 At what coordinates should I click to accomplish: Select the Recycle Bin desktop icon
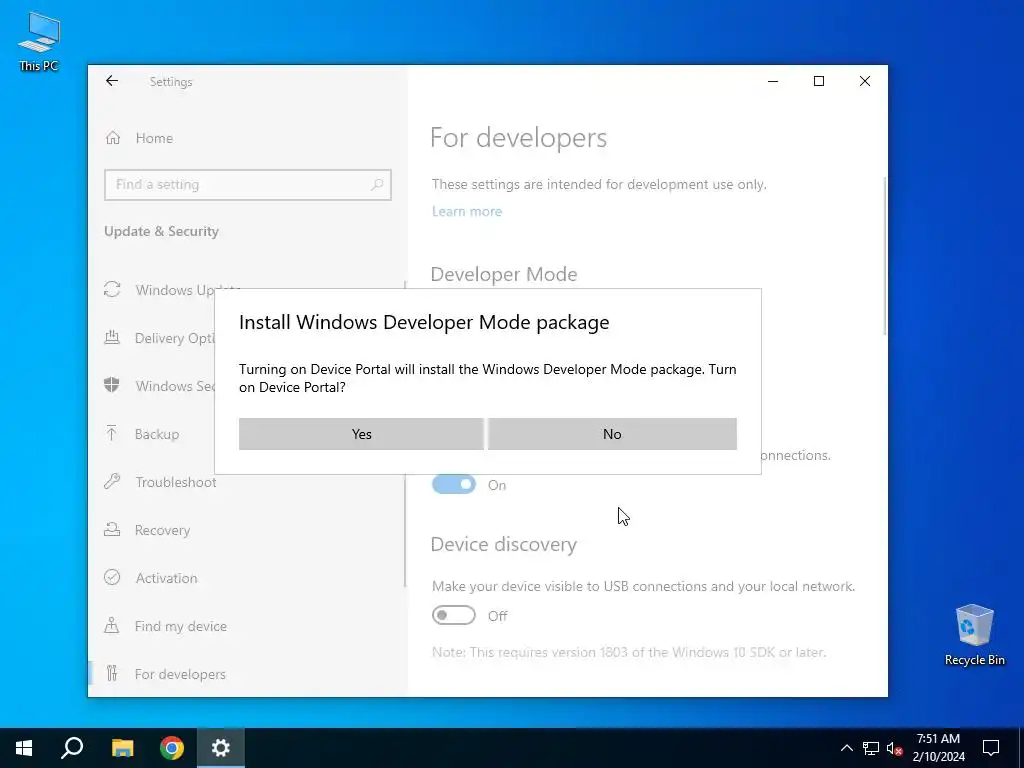(974, 634)
